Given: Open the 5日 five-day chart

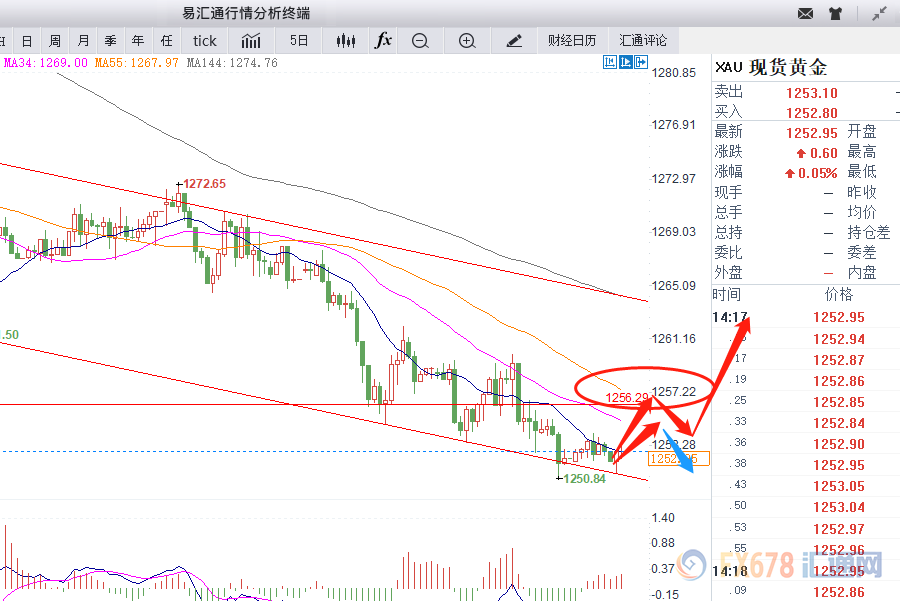Looking at the screenshot, I should pyautogui.click(x=298, y=41).
